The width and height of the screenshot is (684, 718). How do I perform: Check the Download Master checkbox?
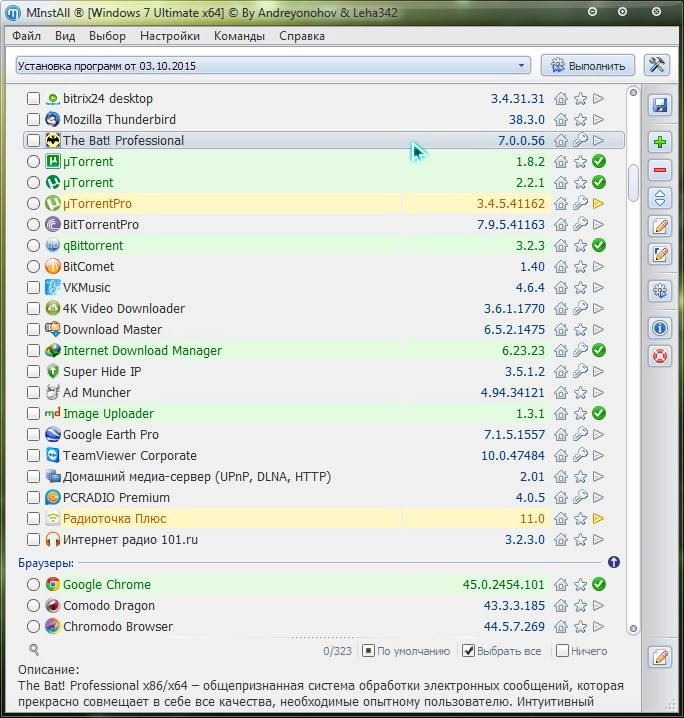(33, 330)
